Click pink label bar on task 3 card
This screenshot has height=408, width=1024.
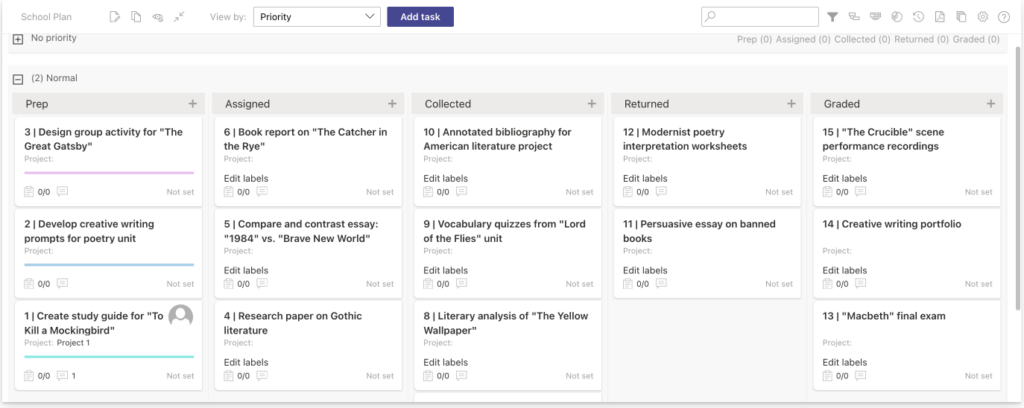(109, 173)
